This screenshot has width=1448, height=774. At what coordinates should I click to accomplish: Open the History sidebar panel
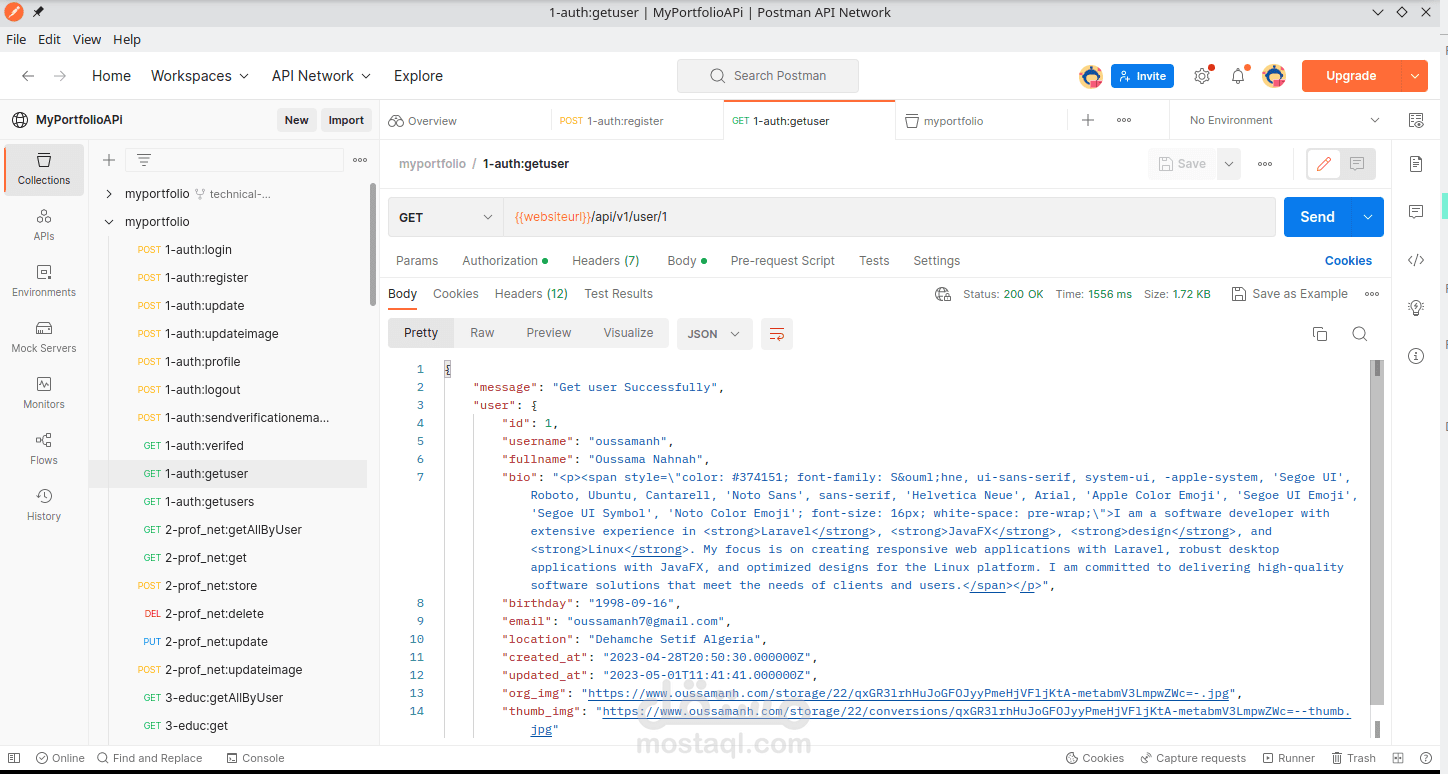44,505
